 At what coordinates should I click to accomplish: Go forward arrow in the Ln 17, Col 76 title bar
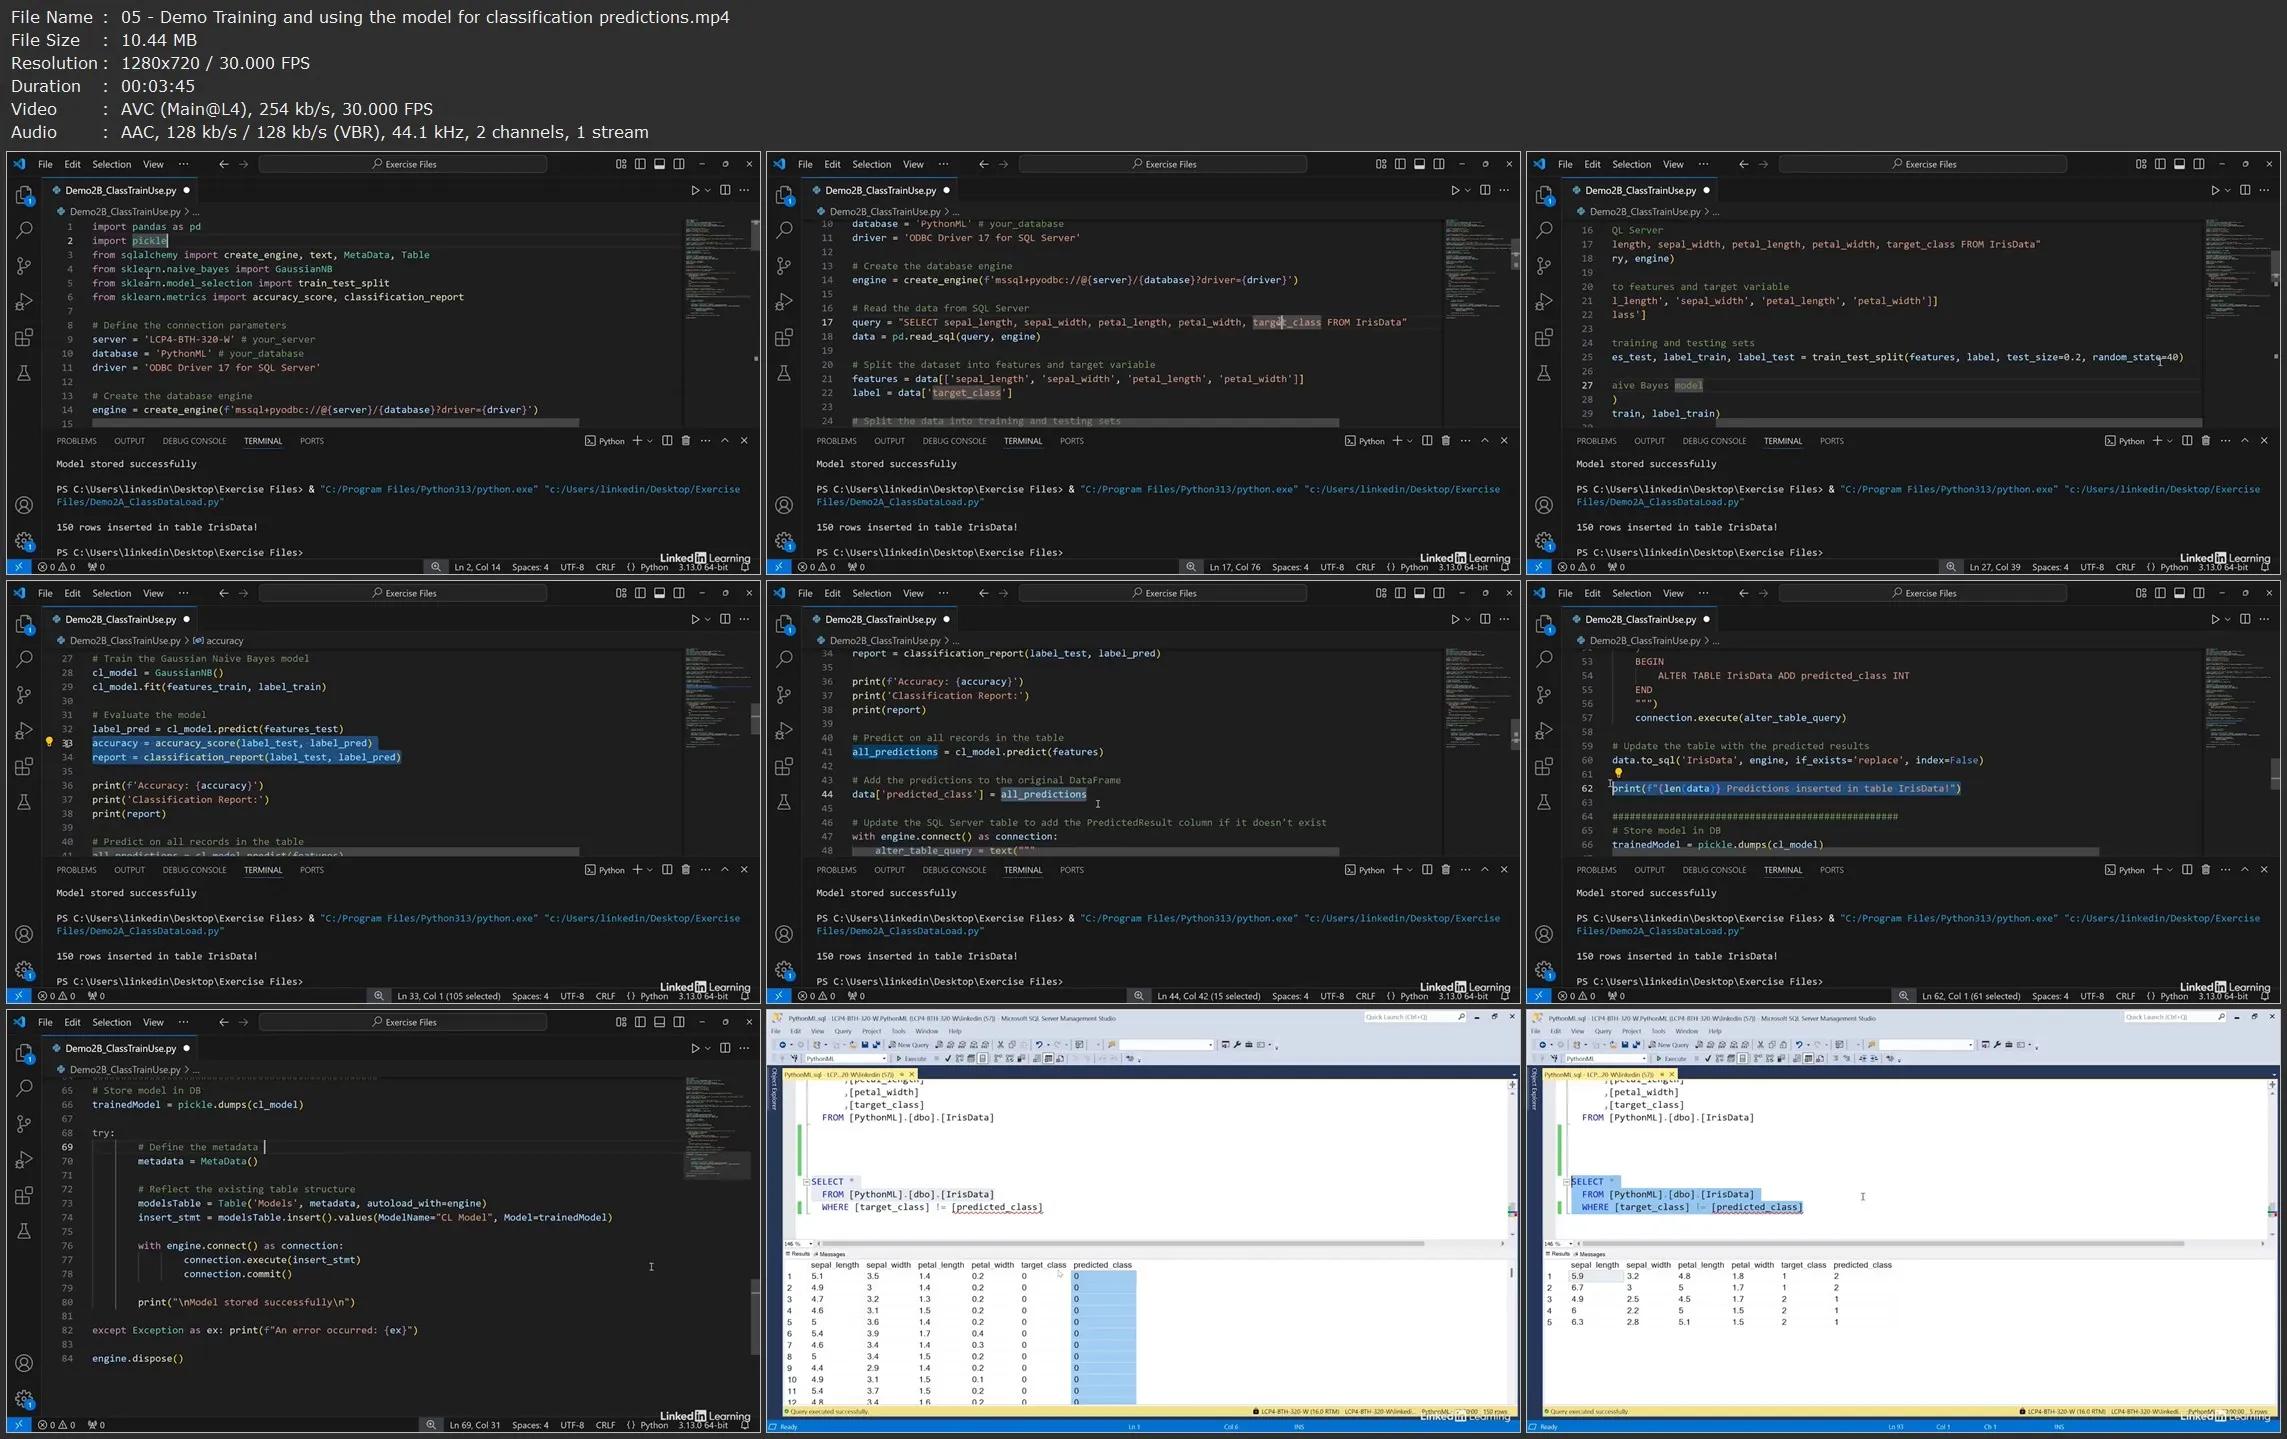pos(1003,164)
